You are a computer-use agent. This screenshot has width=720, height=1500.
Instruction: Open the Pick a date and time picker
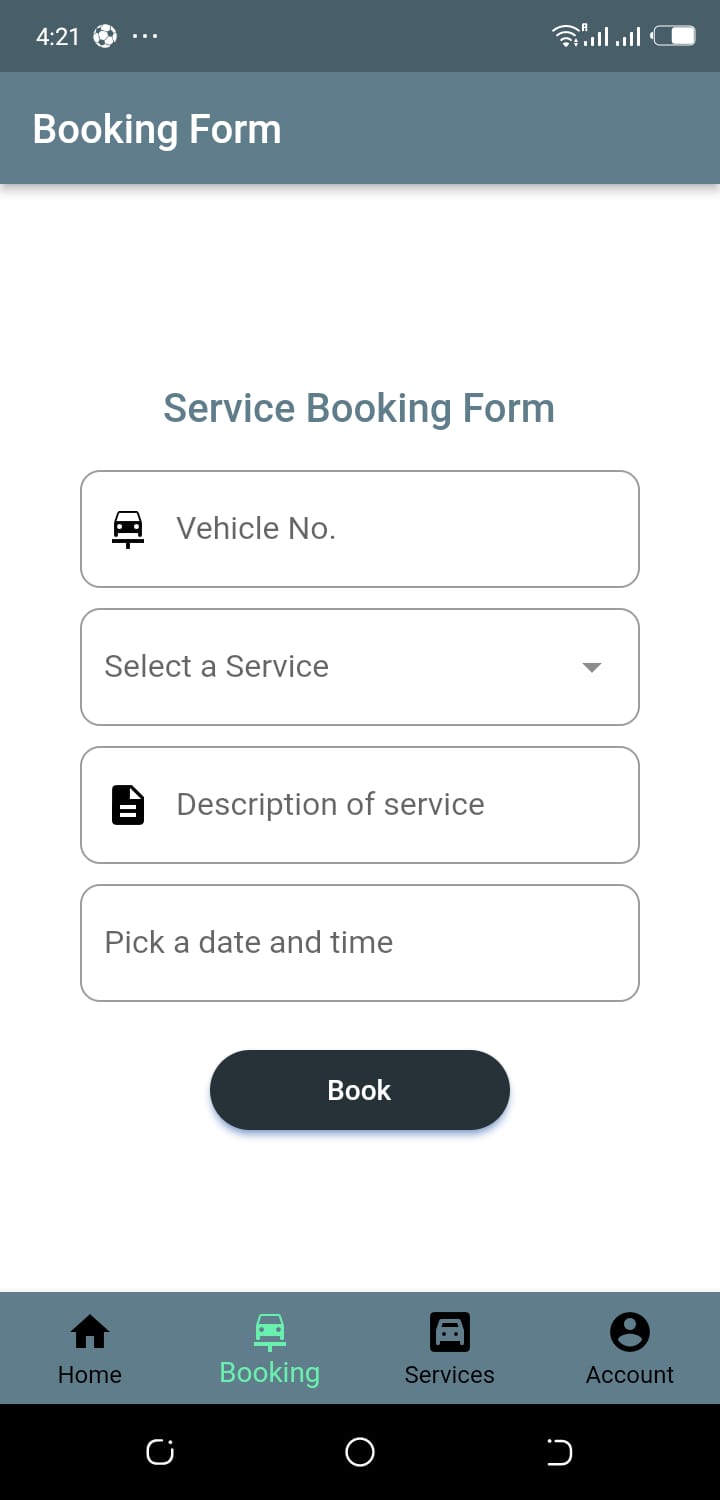point(360,943)
